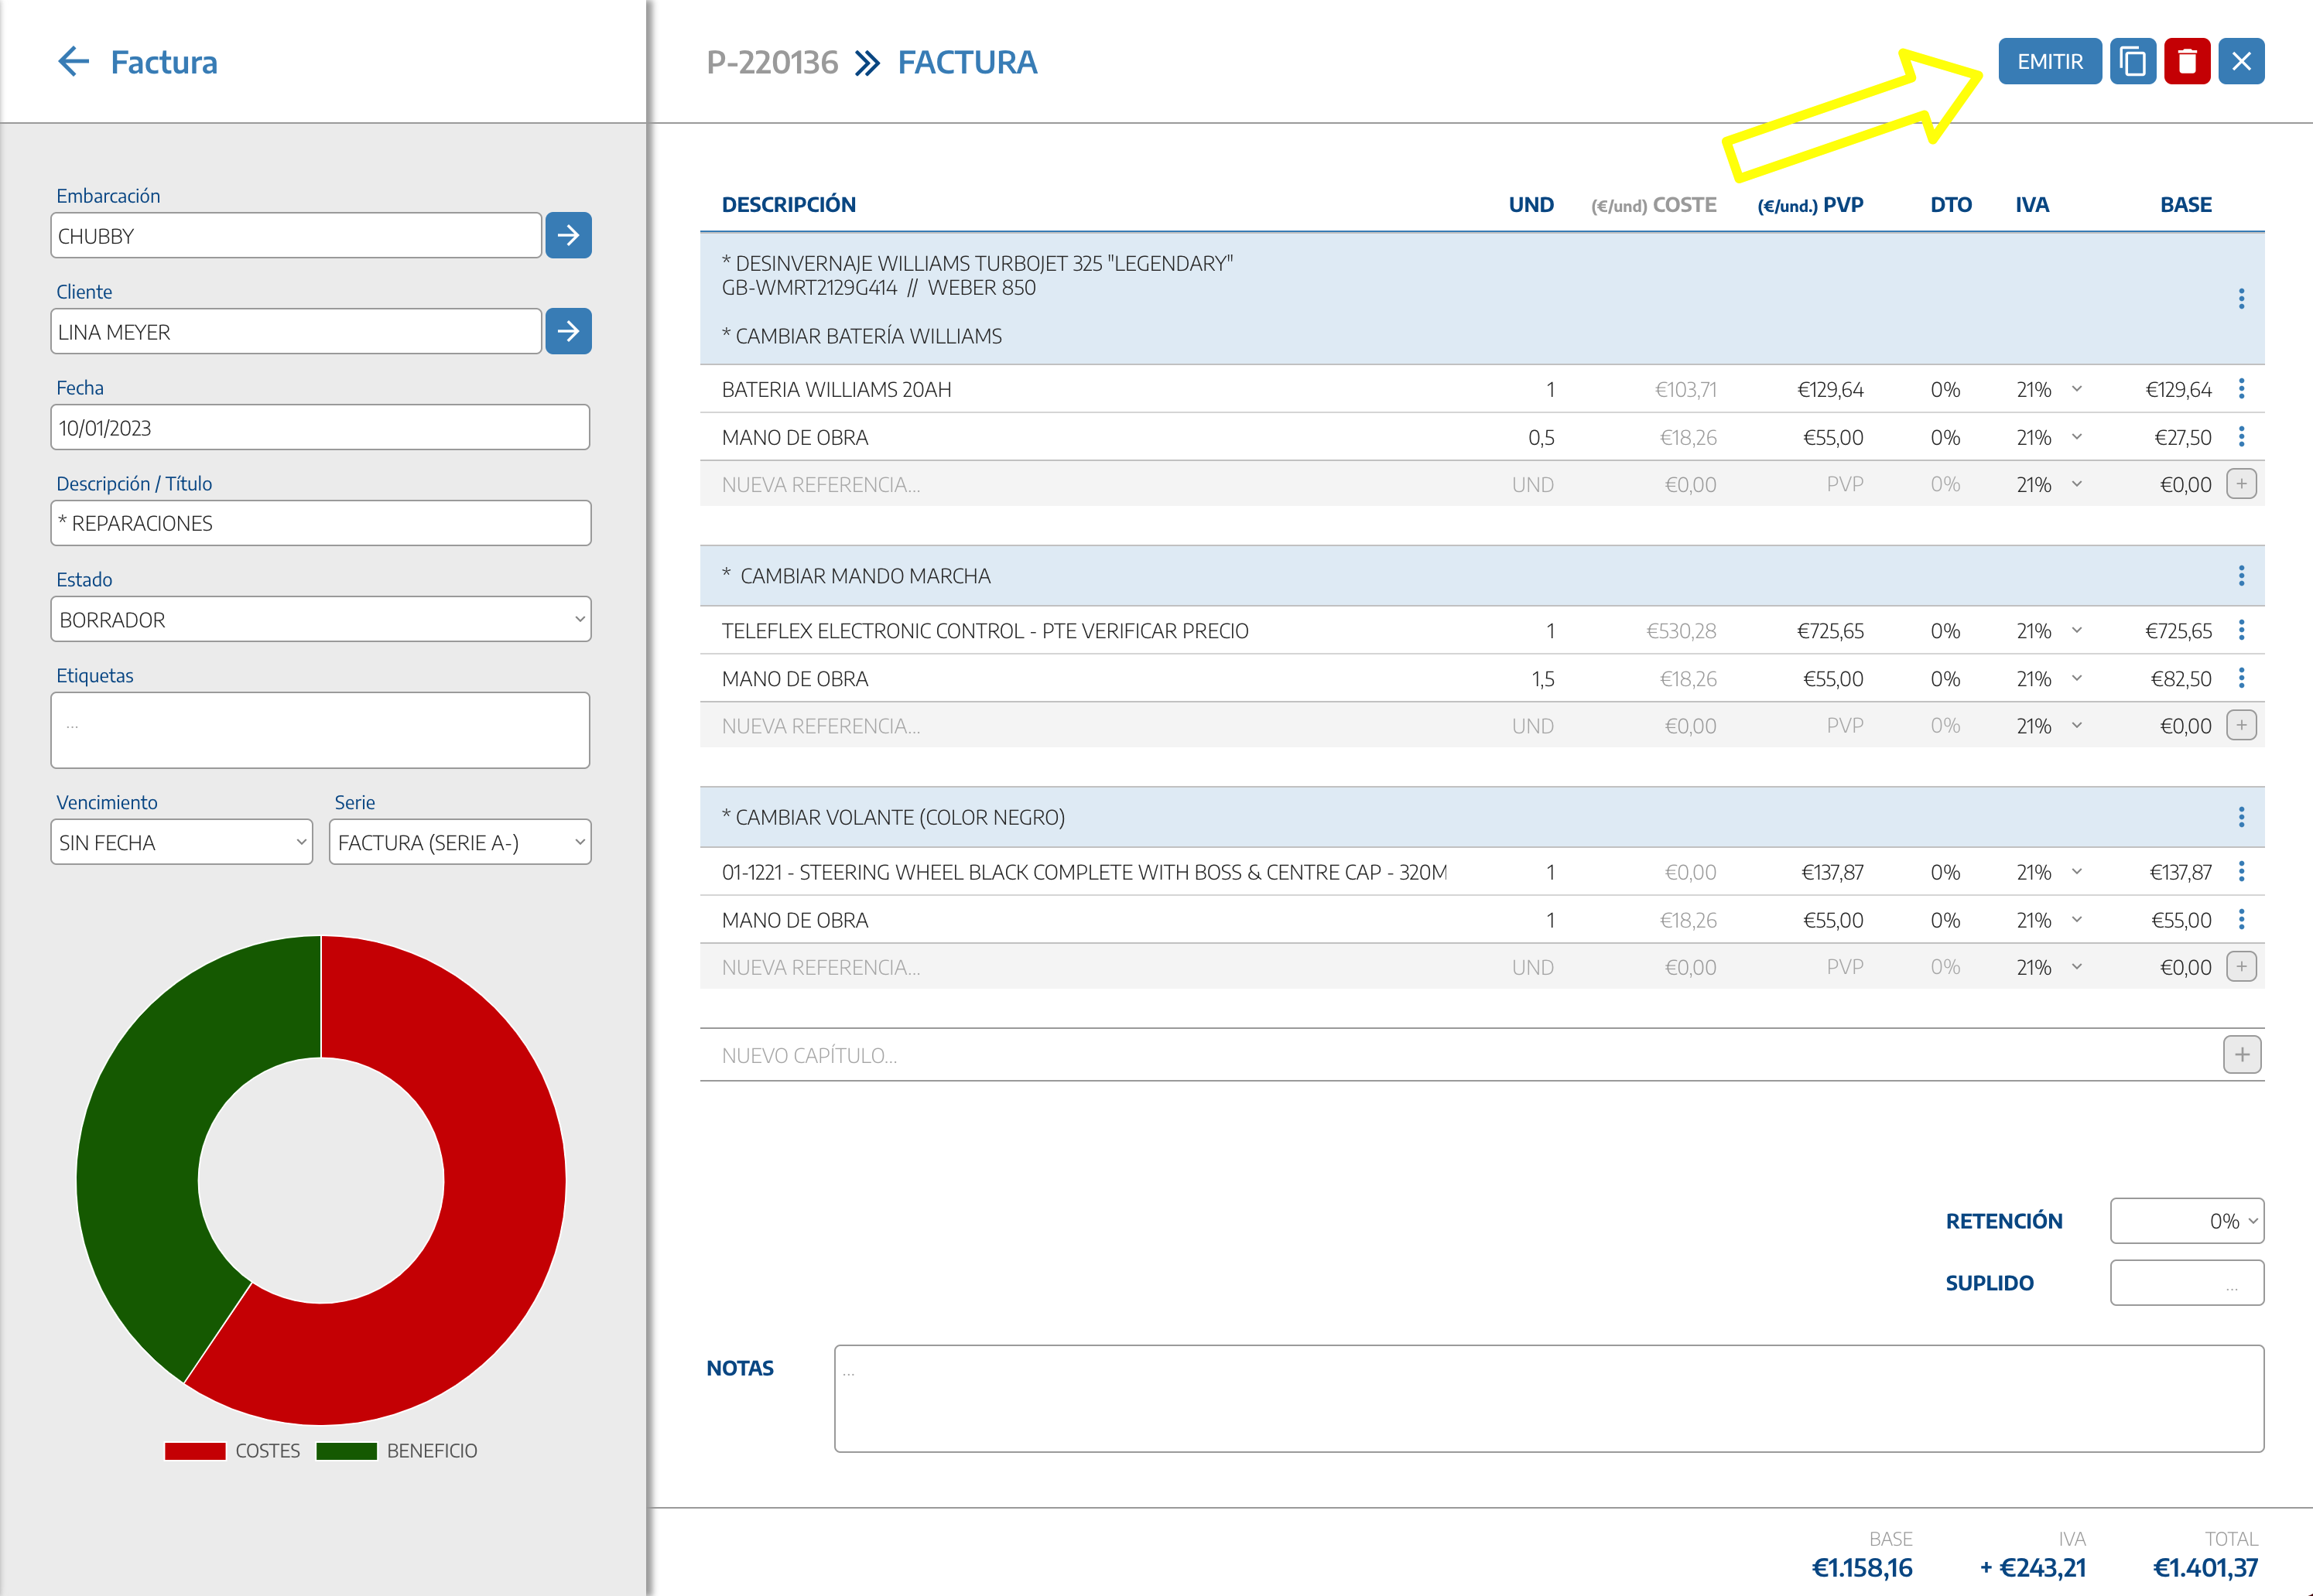
Task: Open the Vencimiento SIN FECHA dropdown
Action: pos(181,842)
